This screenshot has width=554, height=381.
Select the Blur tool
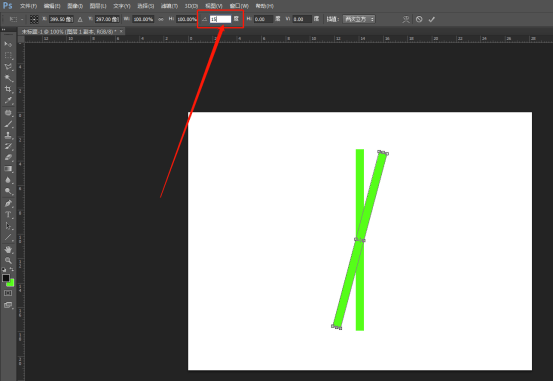[x=8, y=180]
